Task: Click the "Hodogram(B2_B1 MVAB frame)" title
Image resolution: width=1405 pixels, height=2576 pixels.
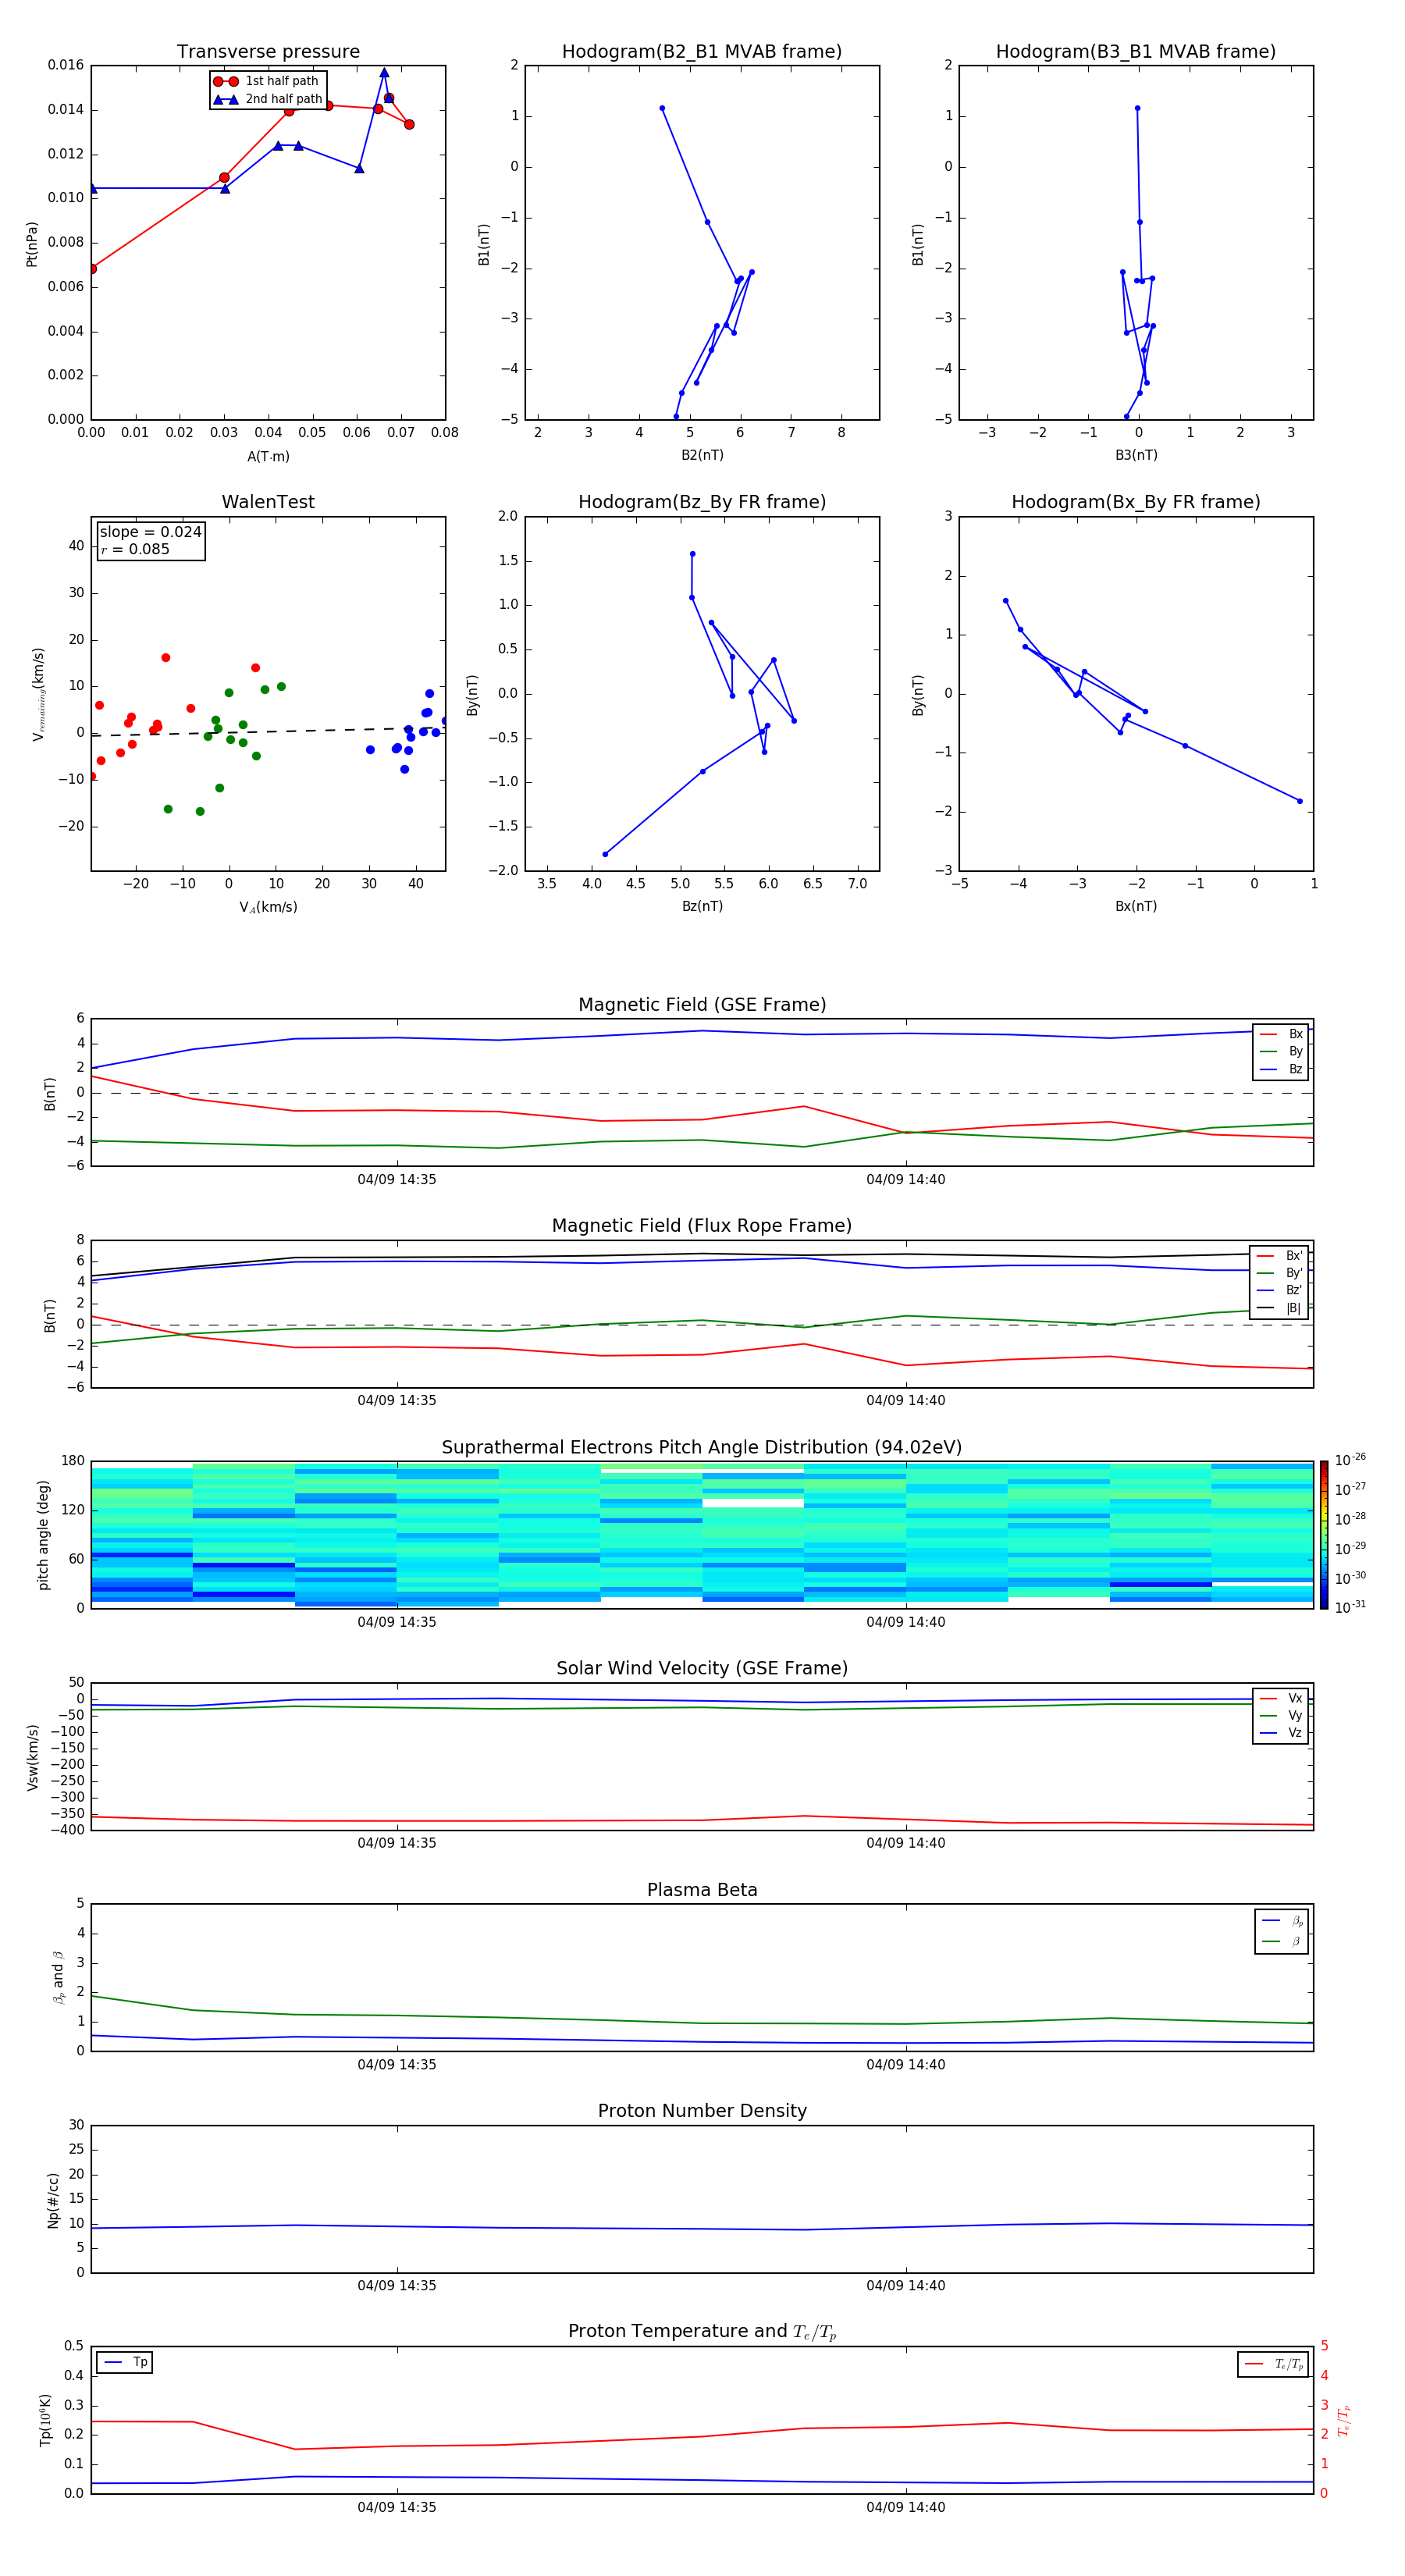Action: 702,52
